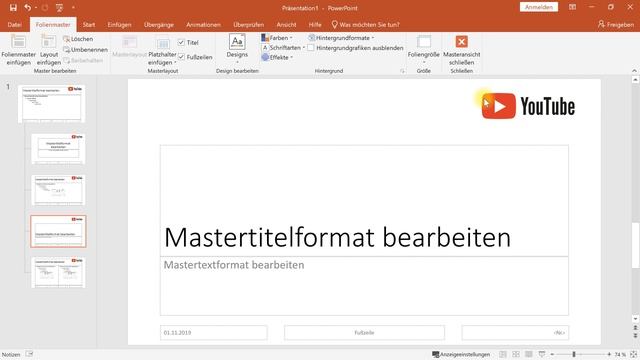Click the YouTube logo on the slide
This screenshot has height=360, width=640.
tap(528, 106)
